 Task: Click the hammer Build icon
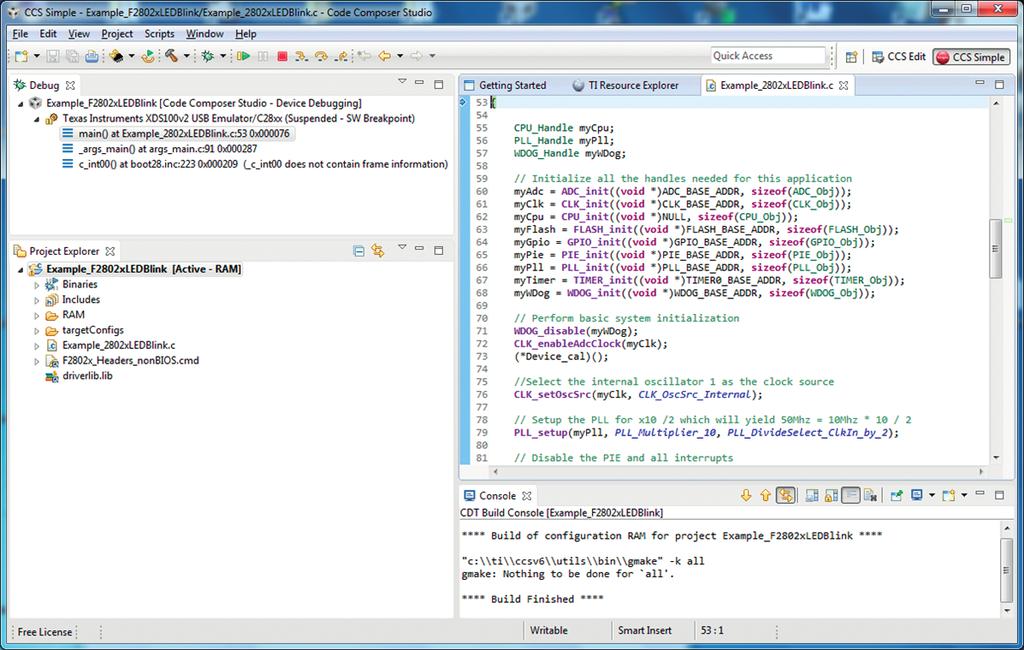[171, 56]
